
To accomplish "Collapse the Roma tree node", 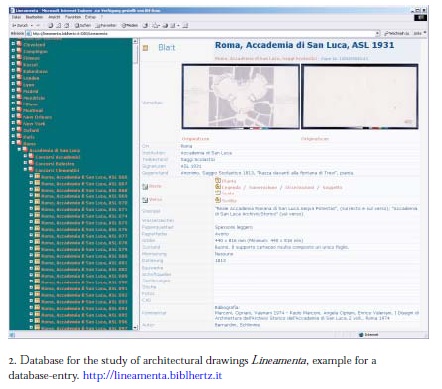I will coord(13,143).
